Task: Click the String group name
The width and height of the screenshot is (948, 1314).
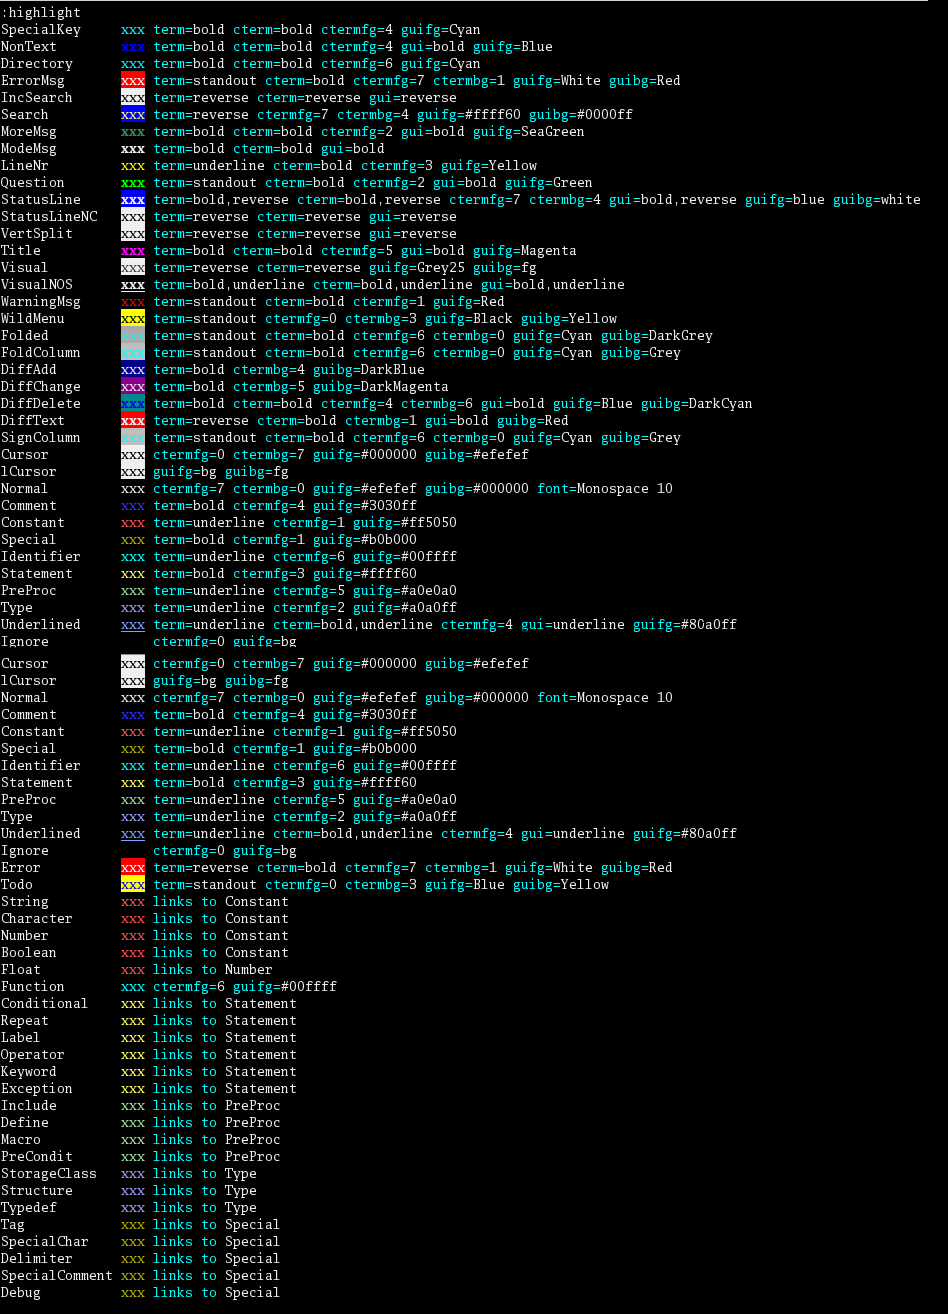Action: click(x=25, y=902)
